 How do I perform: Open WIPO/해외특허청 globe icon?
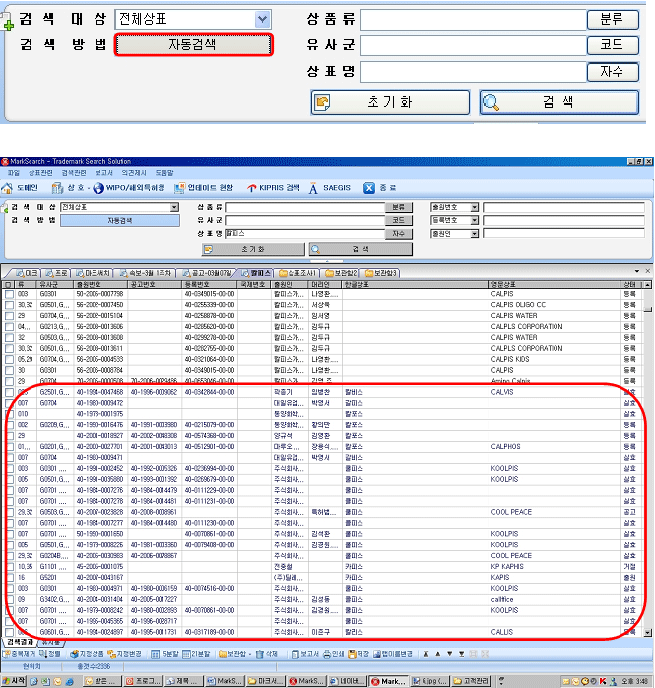click(x=99, y=188)
